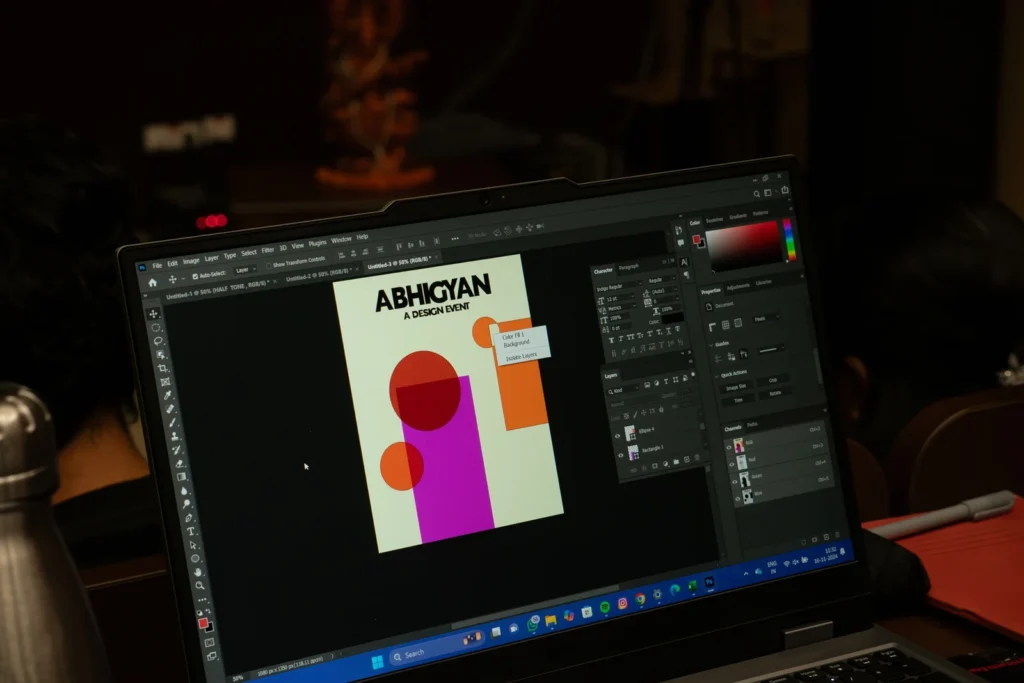Click the foreground color swatch in toolbar
The image size is (1024, 683).
tap(203, 623)
